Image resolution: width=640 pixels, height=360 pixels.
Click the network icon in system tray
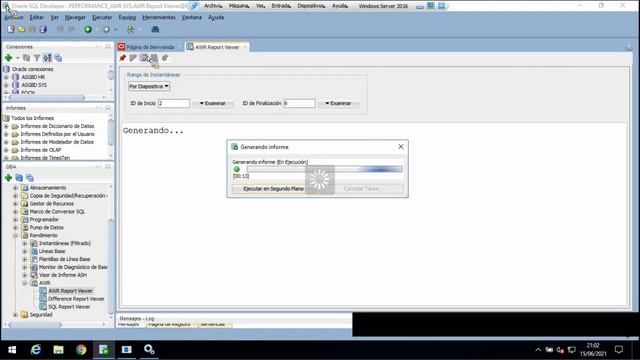[x=571, y=350]
